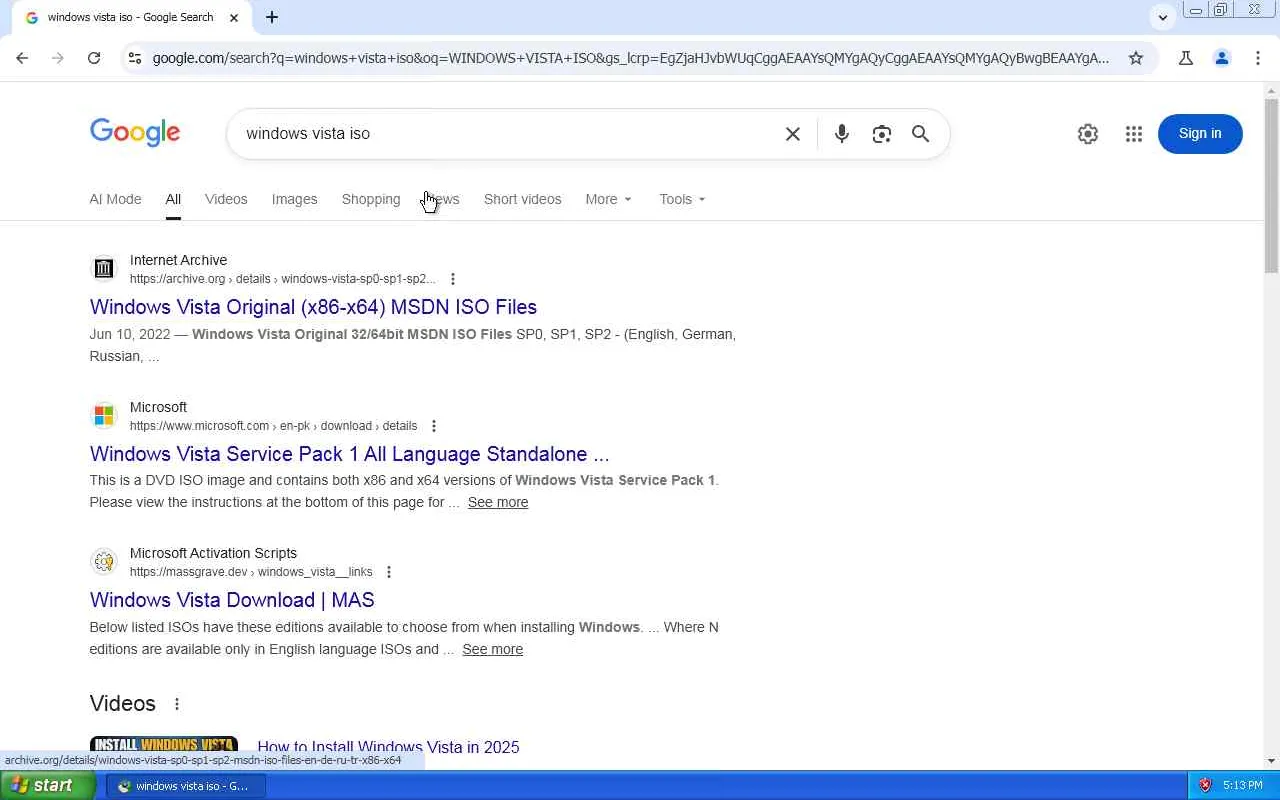This screenshot has width=1280, height=800.
Task: Open Chrome Labs flask icon
Action: [1186, 58]
